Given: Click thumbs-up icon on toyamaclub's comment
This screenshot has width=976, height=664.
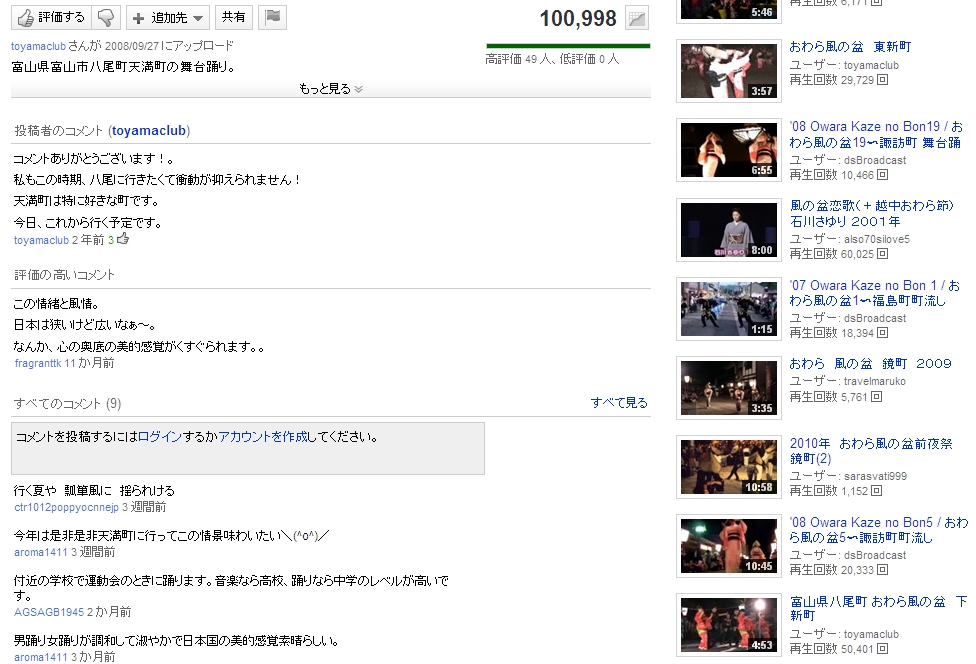Looking at the screenshot, I should [x=123, y=240].
